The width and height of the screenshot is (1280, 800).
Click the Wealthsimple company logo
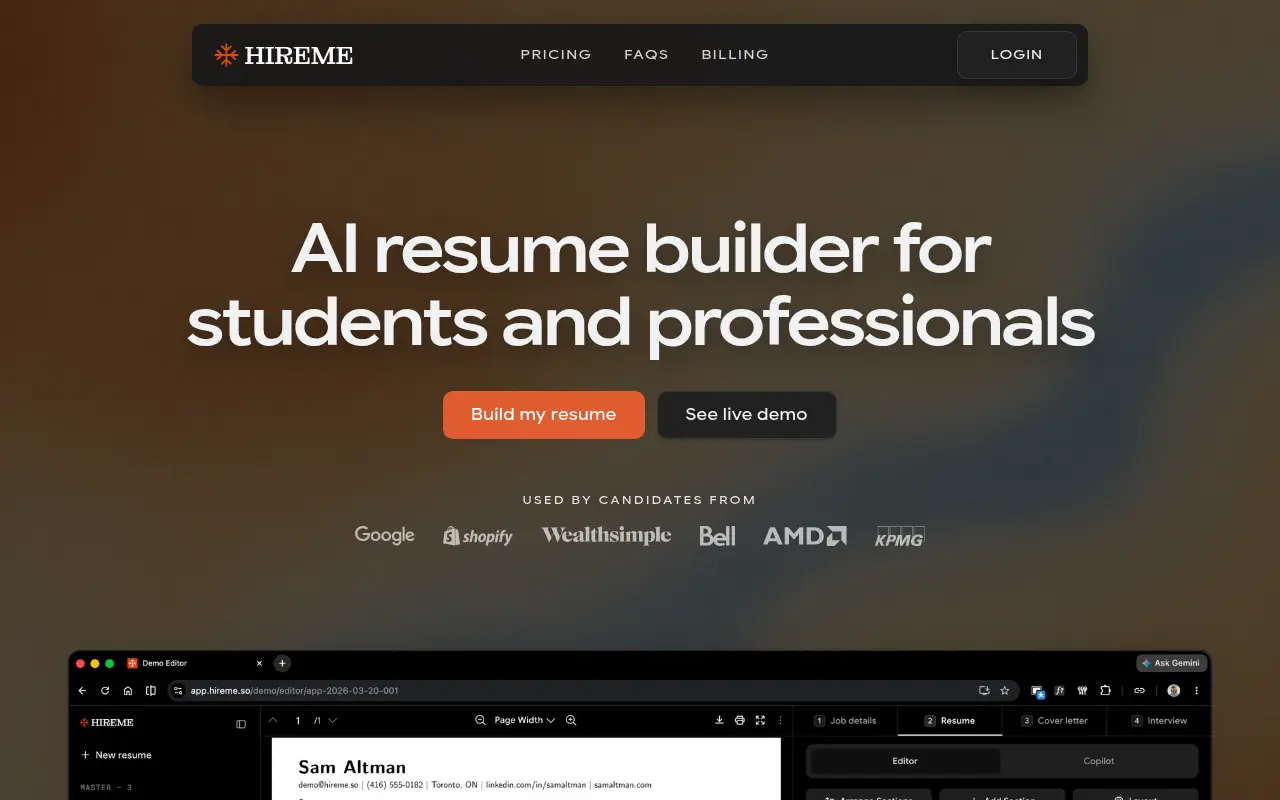[606, 535]
